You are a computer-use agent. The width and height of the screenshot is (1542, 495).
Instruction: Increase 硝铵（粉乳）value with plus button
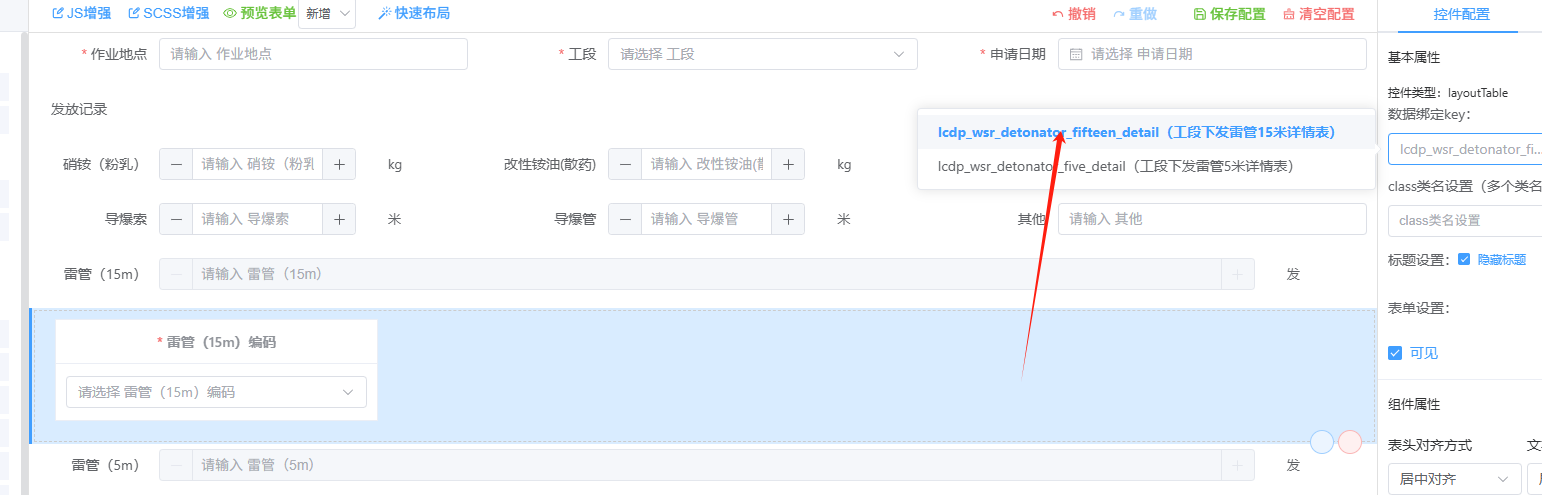pyautogui.click(x=339, y=164)
